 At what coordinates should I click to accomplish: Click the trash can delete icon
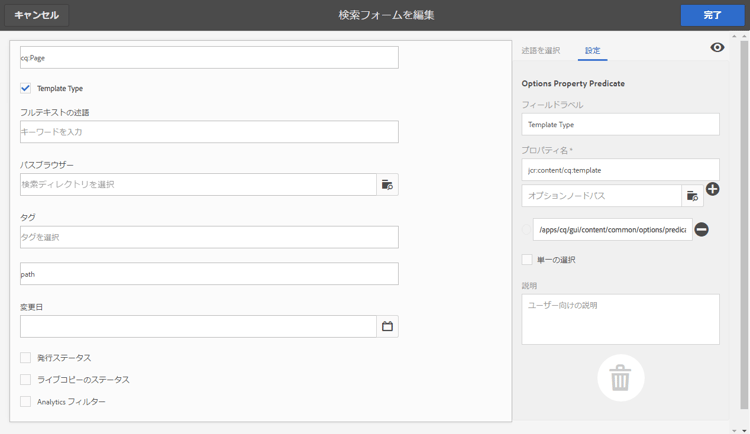(x=620, y=379)
